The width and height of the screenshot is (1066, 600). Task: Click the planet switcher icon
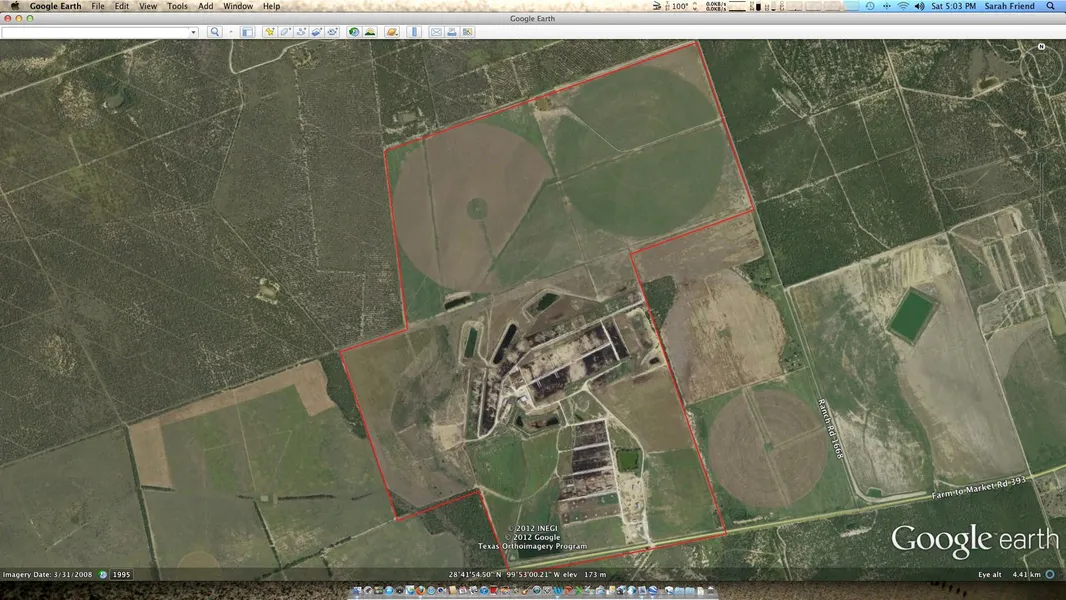pos(392,32)
